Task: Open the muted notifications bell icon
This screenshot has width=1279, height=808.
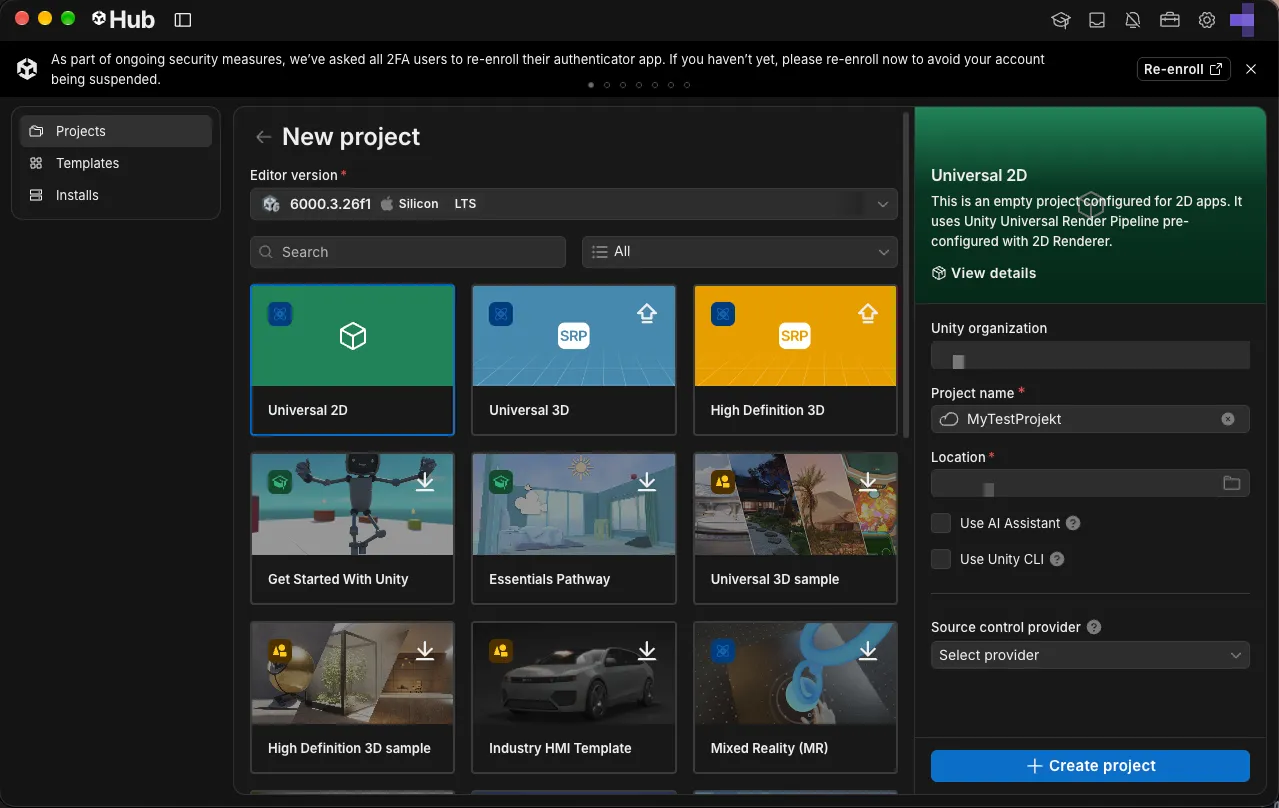Action: (x=1133, y=20)
